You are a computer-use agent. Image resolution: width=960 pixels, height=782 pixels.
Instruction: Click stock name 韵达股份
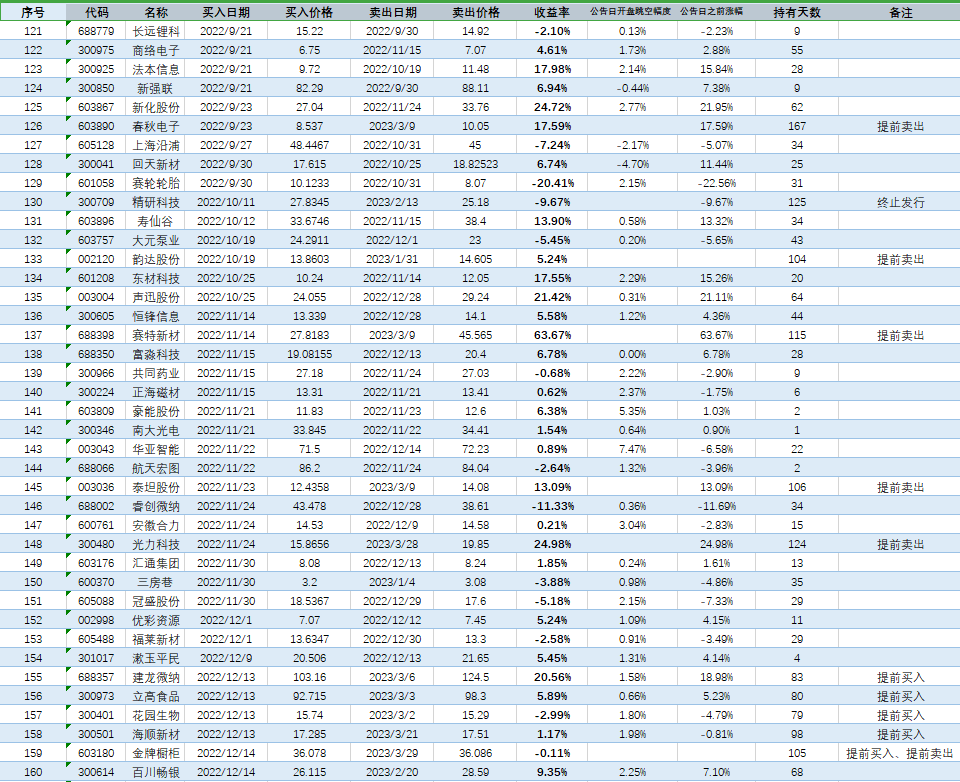pyautogui.click(x=156, y=259)
